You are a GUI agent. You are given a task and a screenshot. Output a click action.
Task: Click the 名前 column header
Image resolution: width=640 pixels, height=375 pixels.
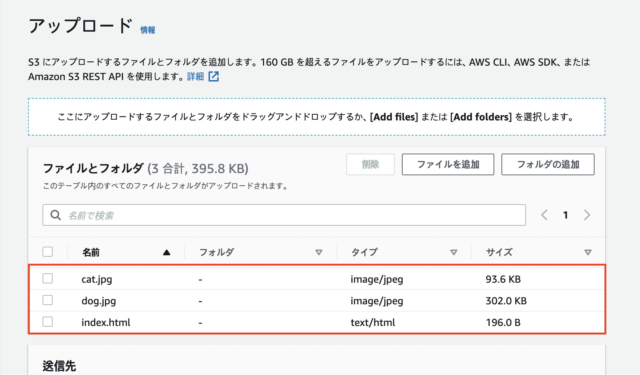(91, 253)
